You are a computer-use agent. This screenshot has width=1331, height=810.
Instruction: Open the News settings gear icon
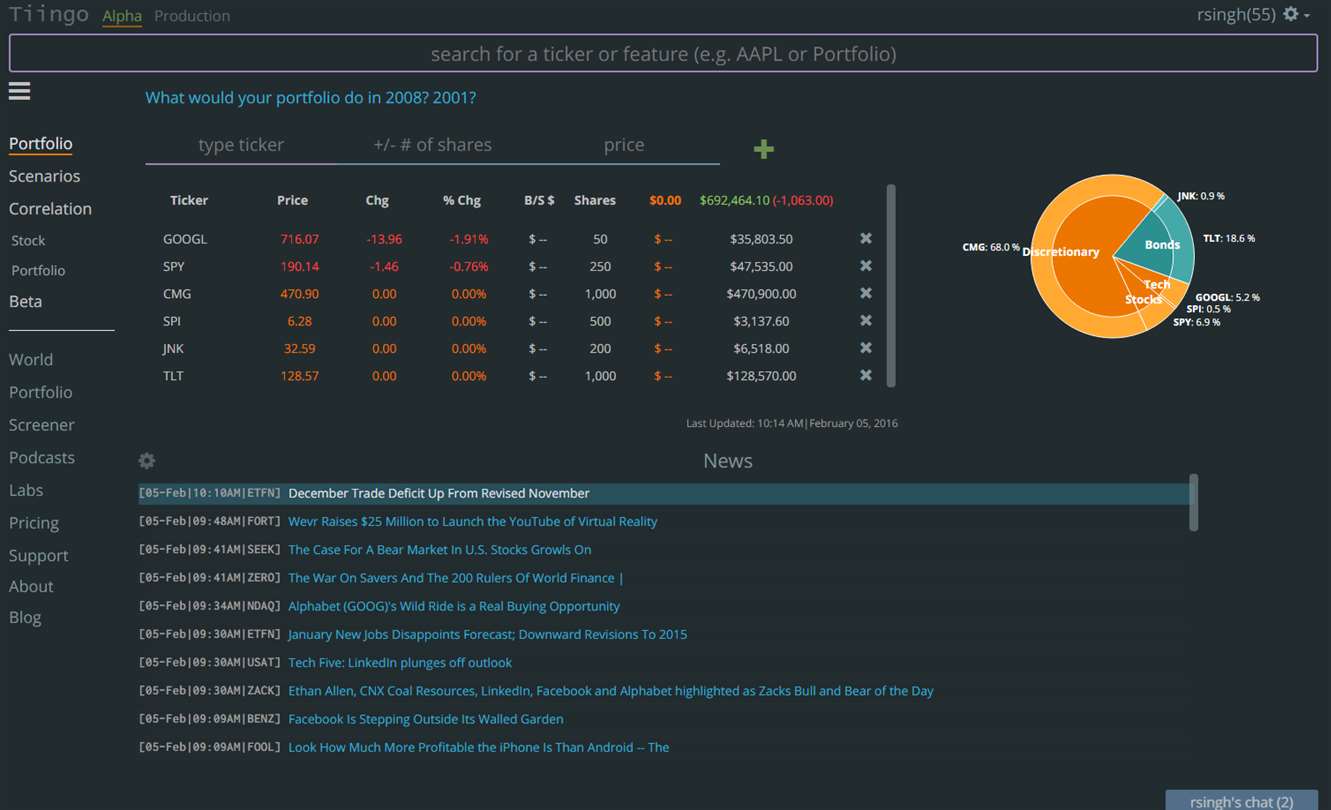point(147,461)
